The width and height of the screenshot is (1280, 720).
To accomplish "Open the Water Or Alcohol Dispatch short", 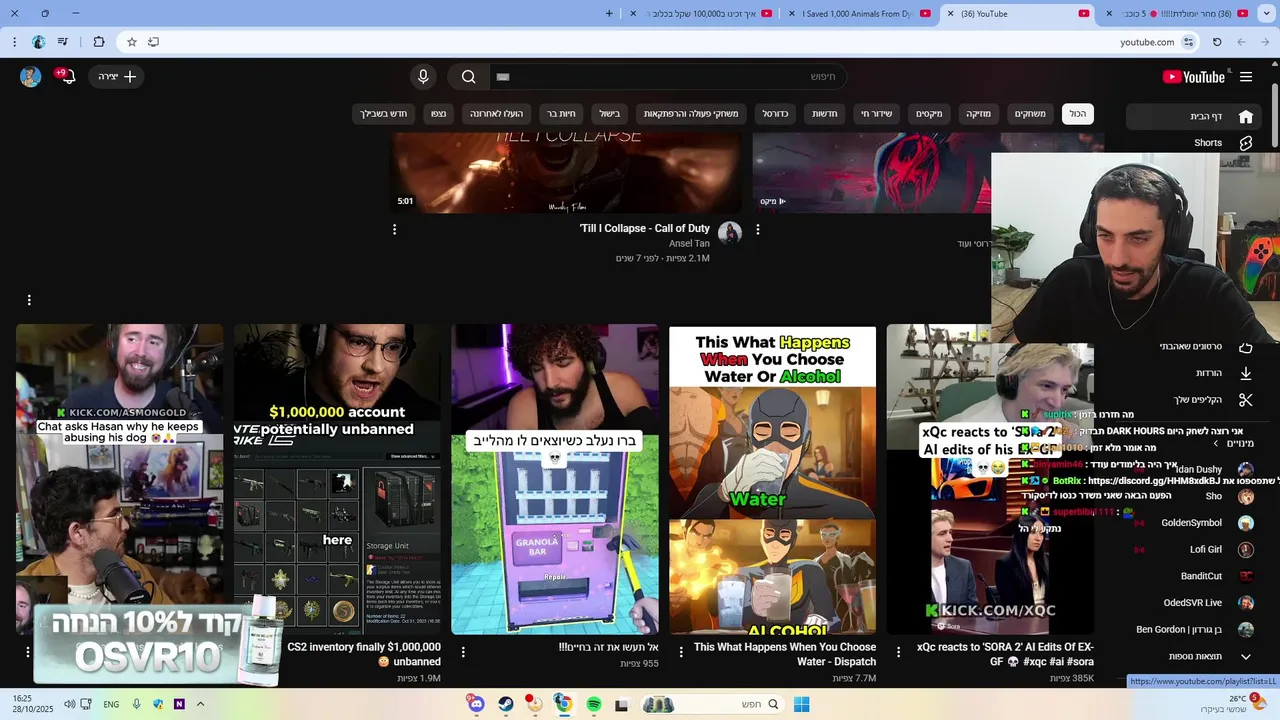I will pyautogui.click(x=772, y=479).
